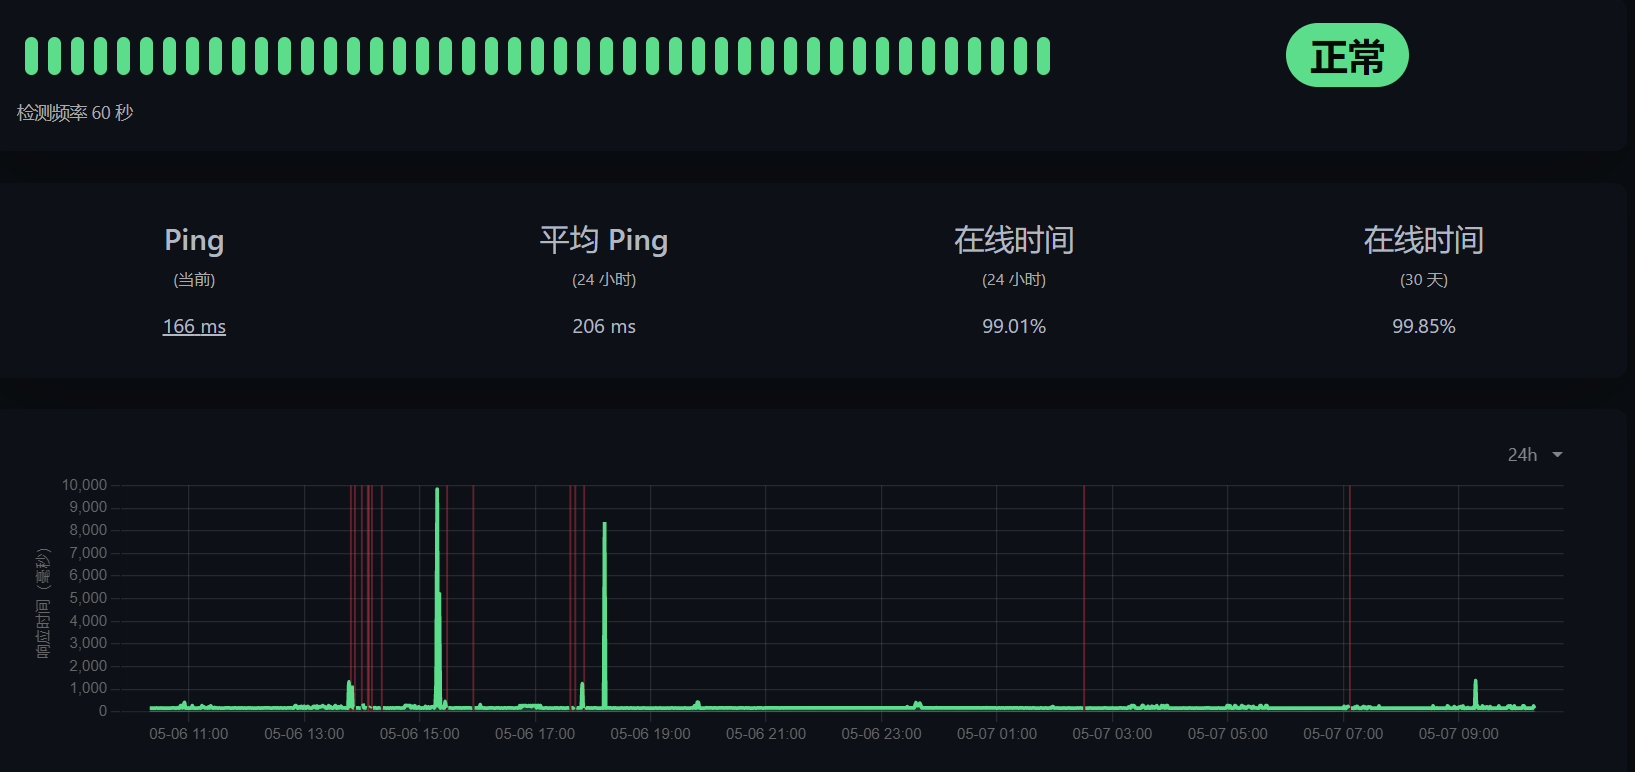Click the green 正常 status badge
Viewport: 1635px width, 772px height.
1347,55
